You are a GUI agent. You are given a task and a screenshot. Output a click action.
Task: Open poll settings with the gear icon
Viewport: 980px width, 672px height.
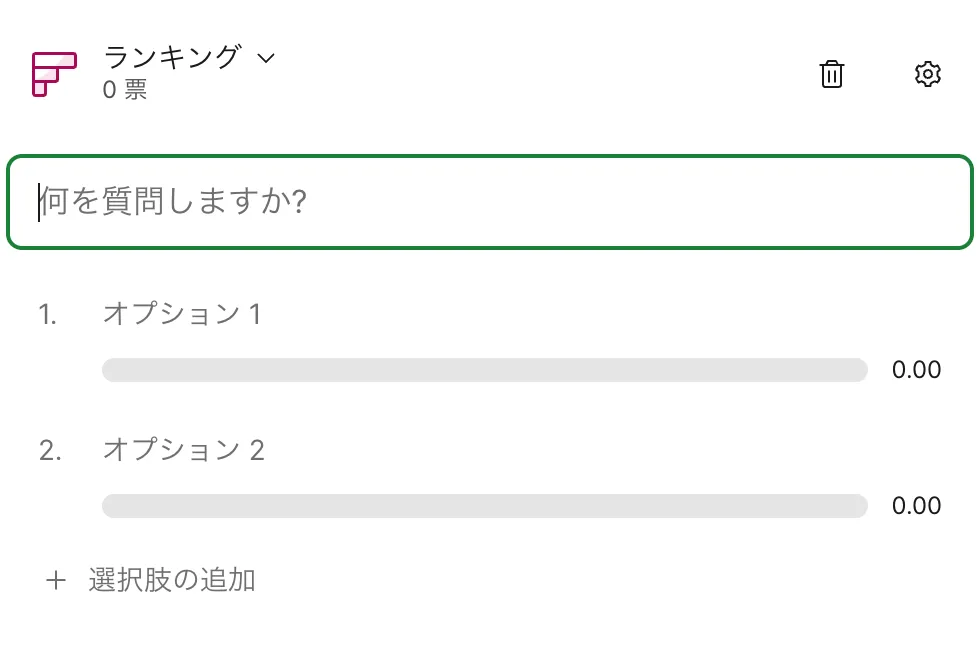(928, 74)
